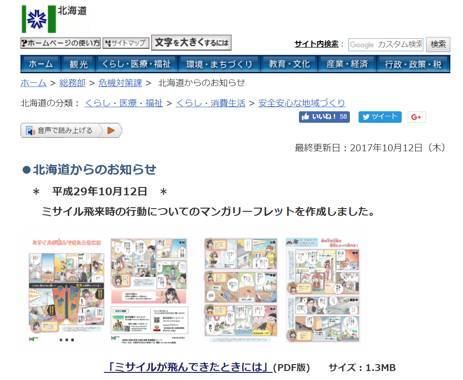Click the Hokkaido logo emblem

[x=39, y=19]
